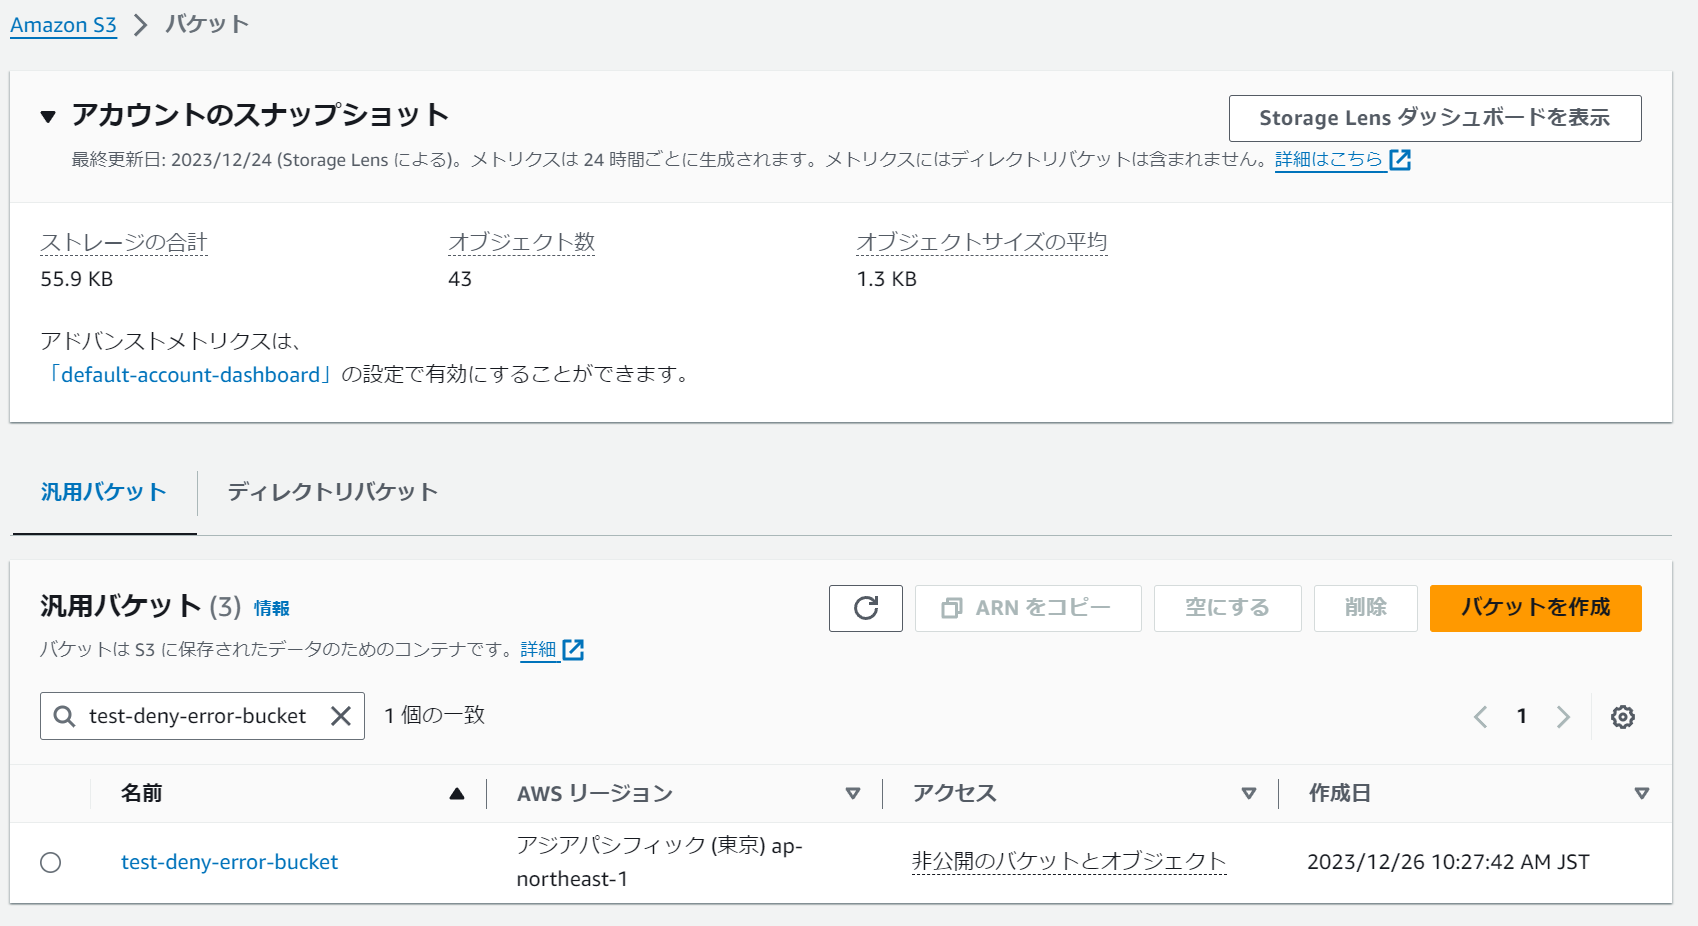
Task: Click page number 1 in pagination
Action: coord(1522,716)
